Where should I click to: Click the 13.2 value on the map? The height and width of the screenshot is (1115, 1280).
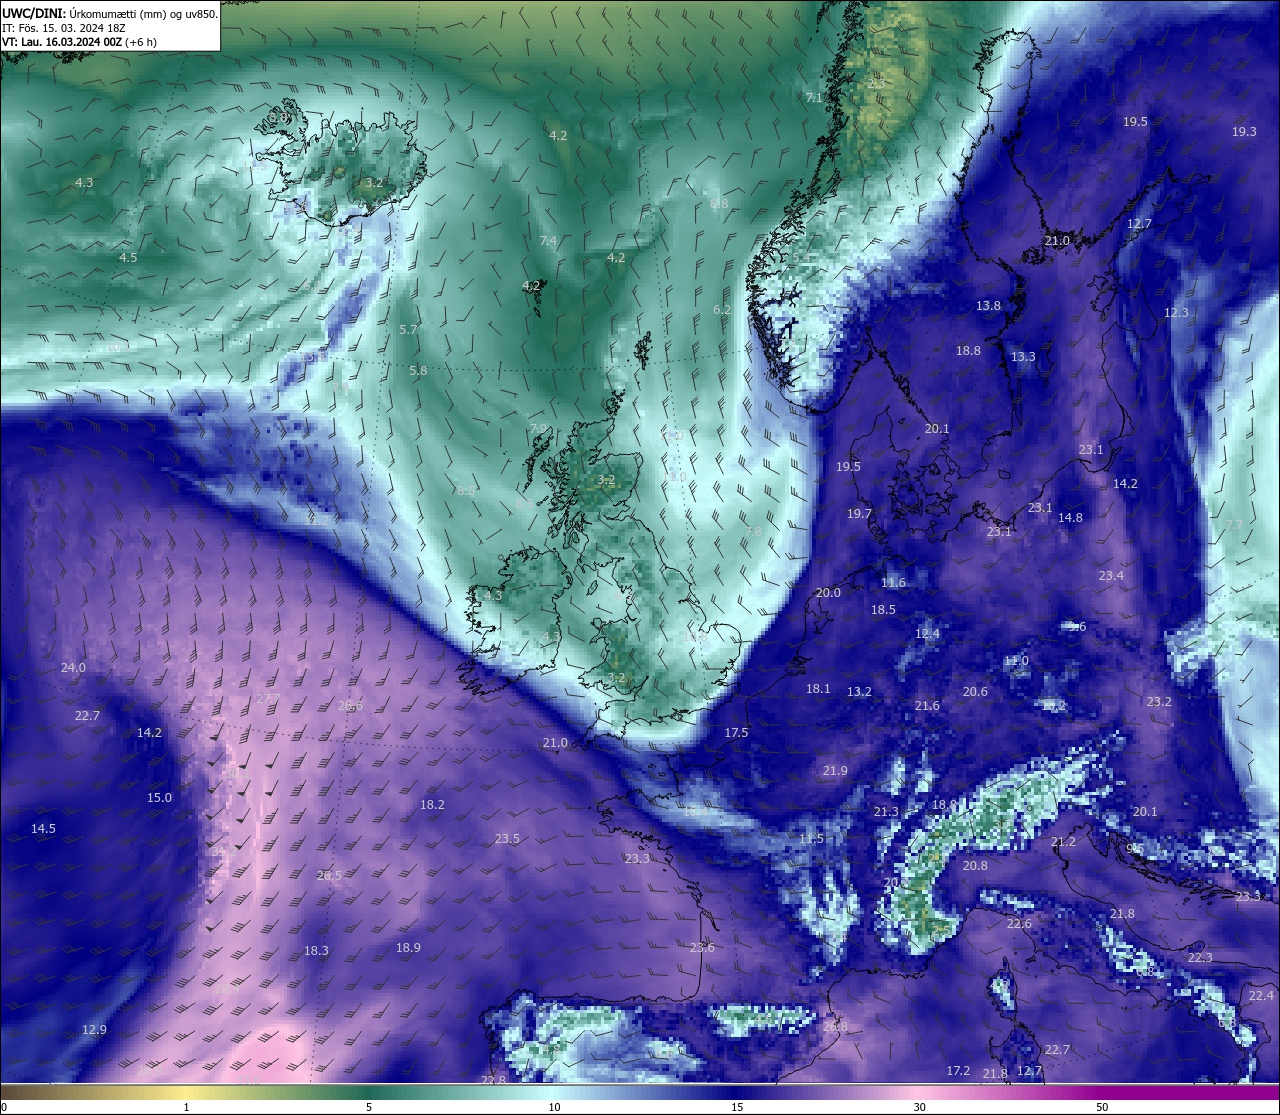pyautogui.click(x=859, y=692)
